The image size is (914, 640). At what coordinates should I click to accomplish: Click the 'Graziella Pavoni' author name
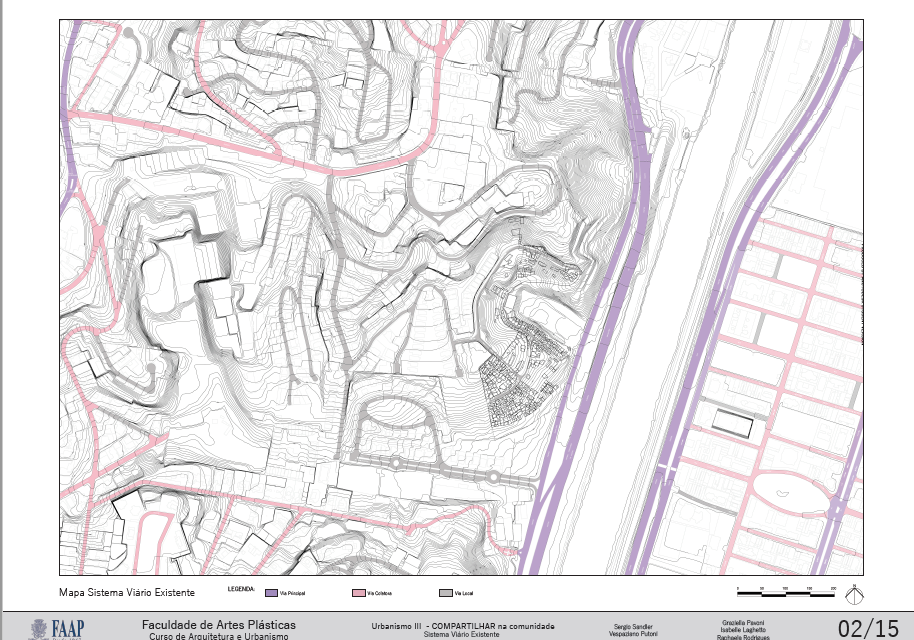point(742,622)
